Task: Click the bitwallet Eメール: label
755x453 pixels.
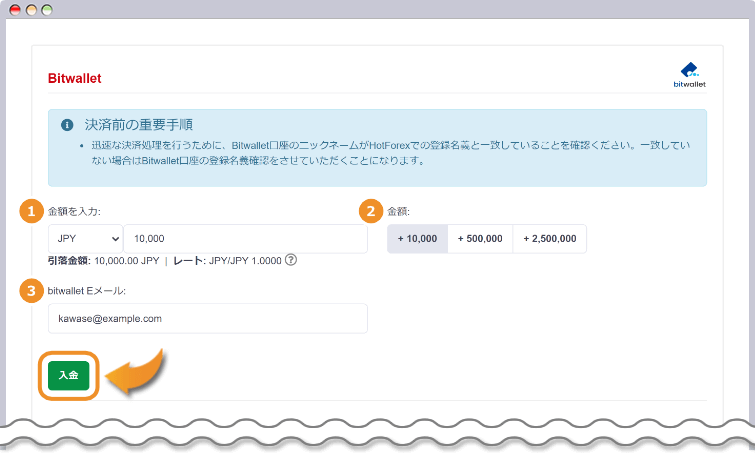Action: click(x=87, y=291)
